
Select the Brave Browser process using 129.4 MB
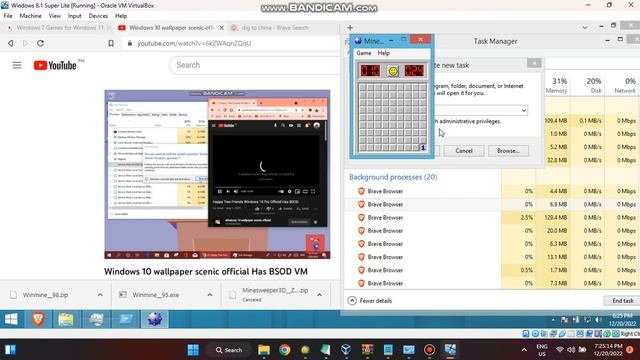(x=492, y=218)
